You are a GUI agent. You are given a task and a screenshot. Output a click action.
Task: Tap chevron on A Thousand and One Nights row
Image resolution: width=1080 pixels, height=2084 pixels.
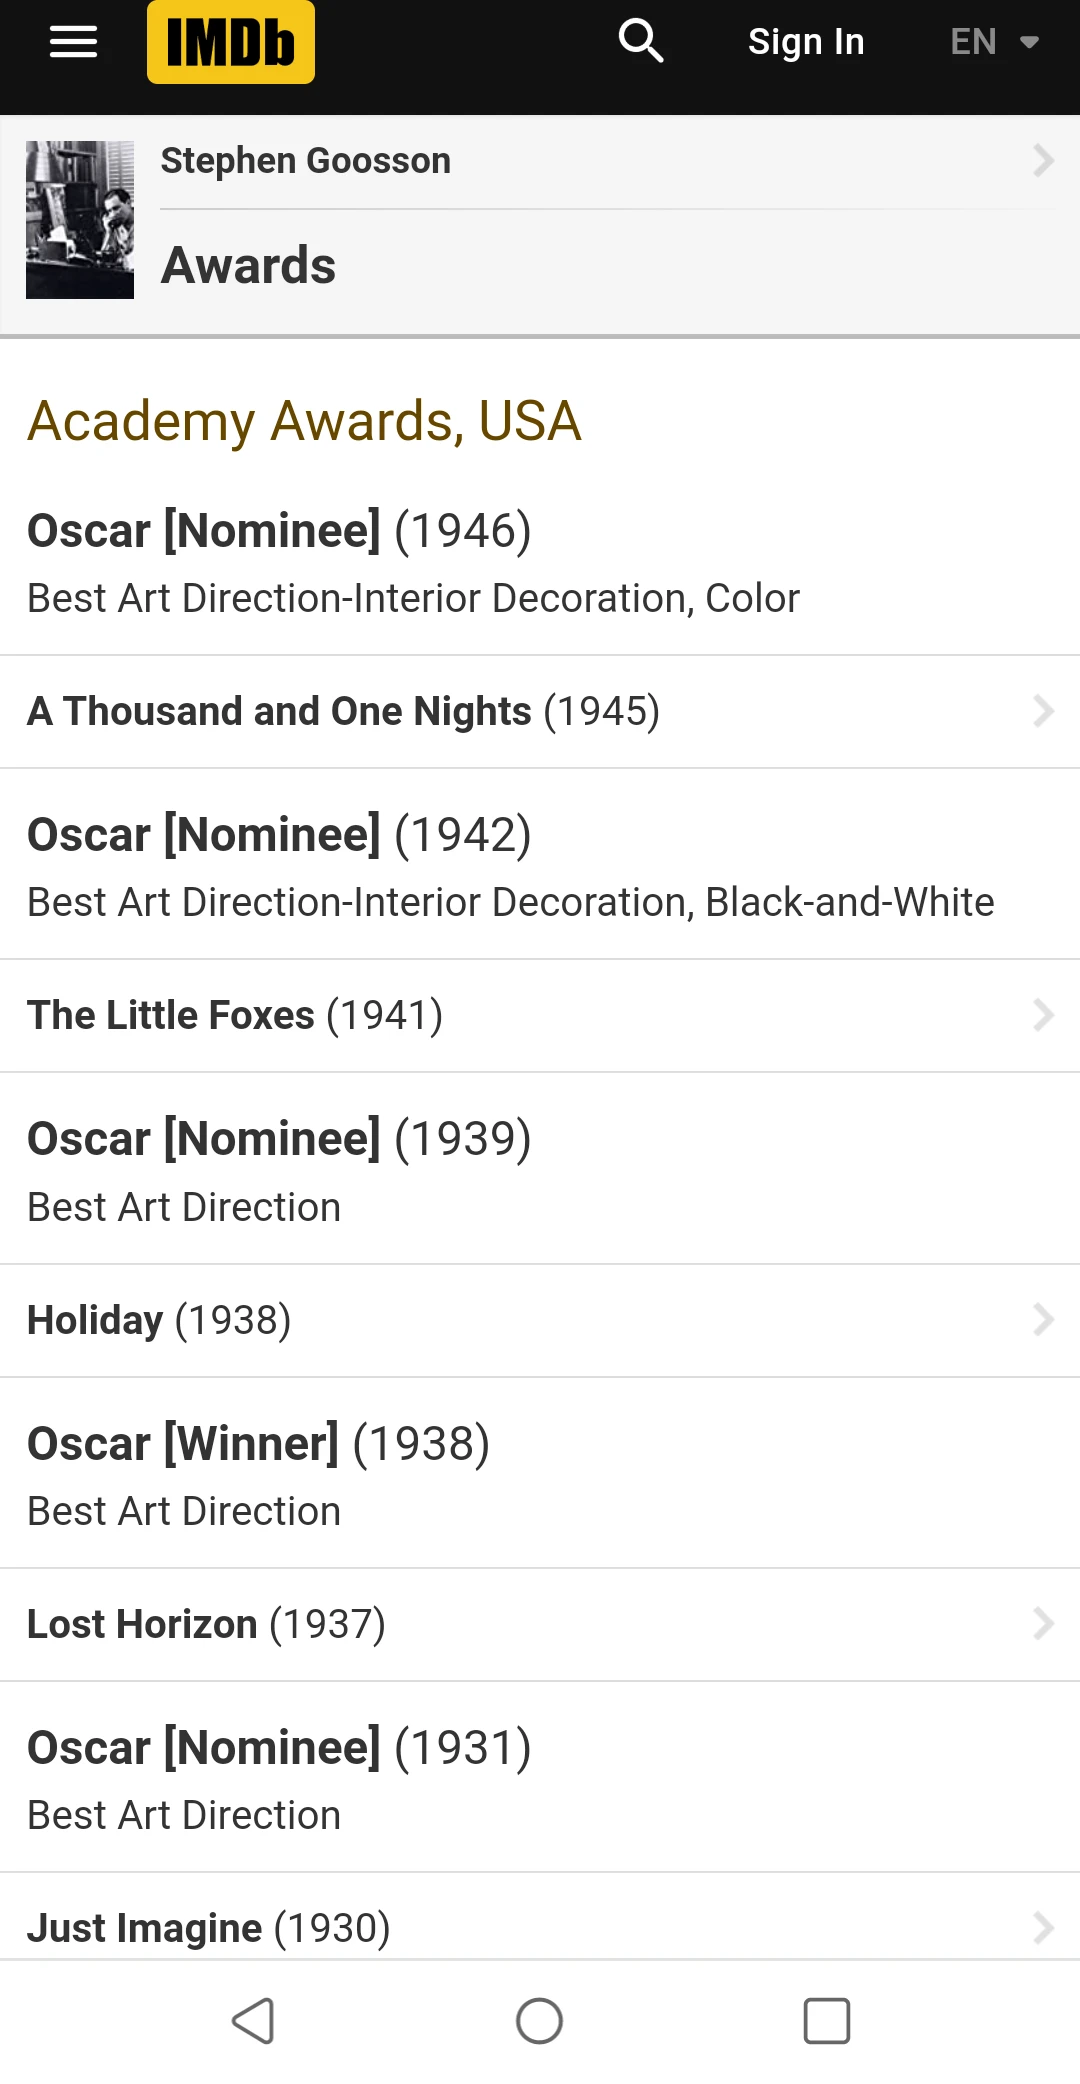point(1043,712)
